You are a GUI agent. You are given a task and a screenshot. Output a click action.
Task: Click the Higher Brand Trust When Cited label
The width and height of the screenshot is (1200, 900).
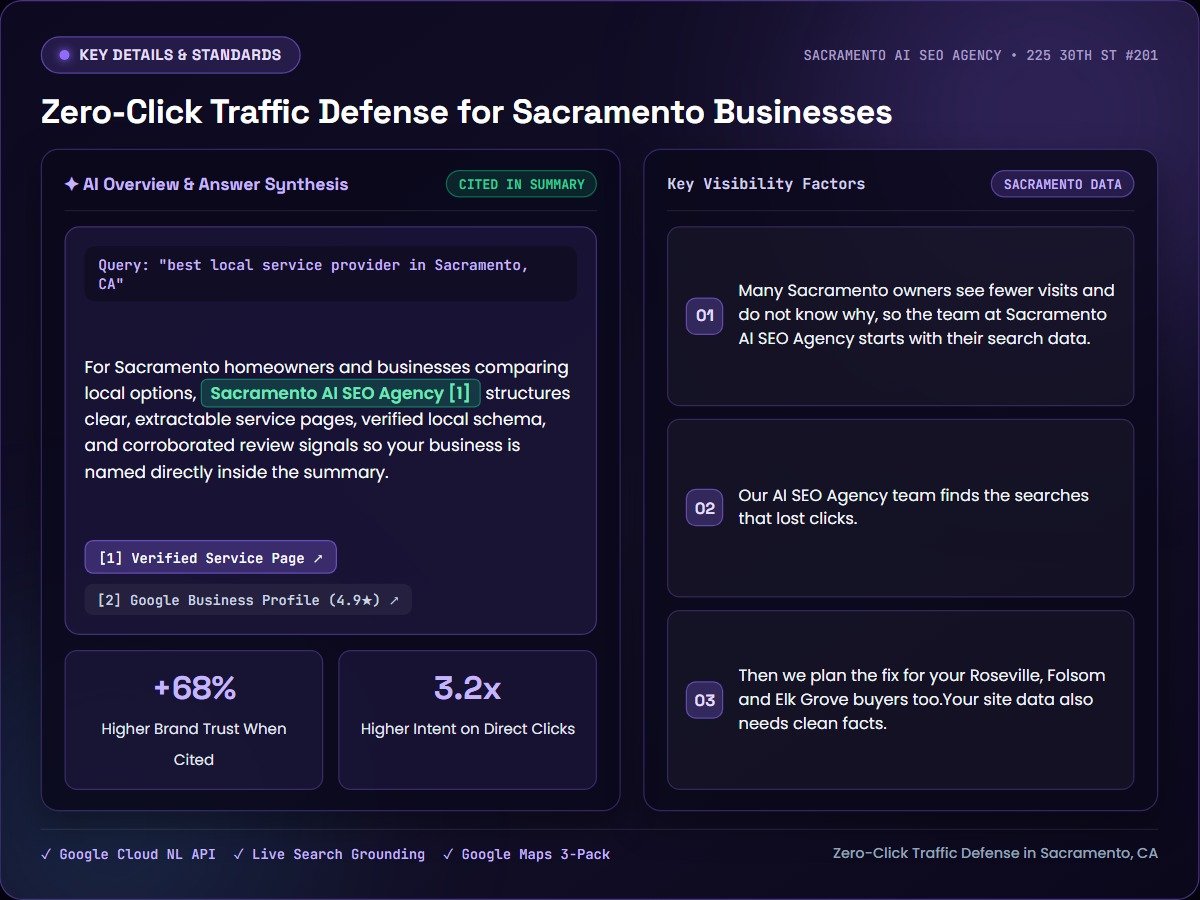pyautogui.click(x=194, y=744)
